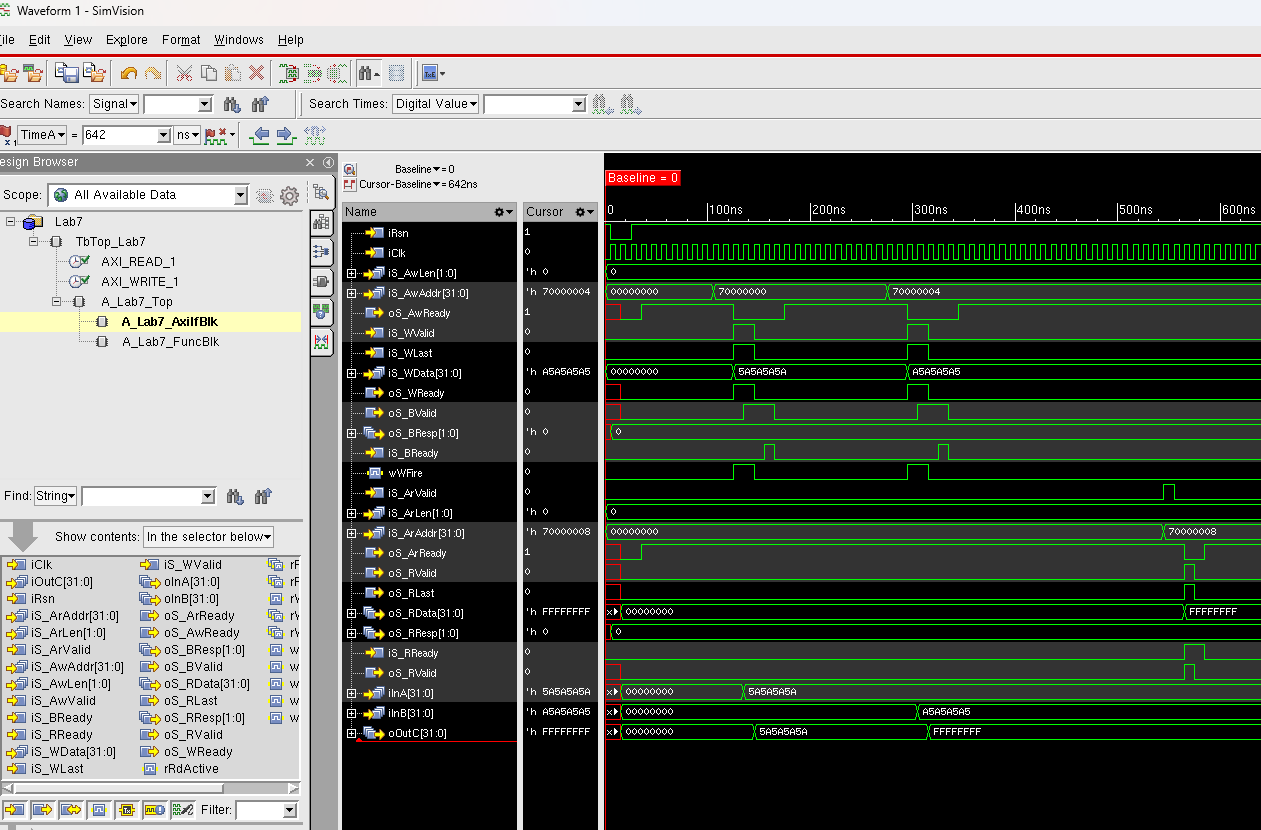Screen dimensions: 1261x830
Task: Collapse the A_Lab7_Top tree node
Action: pos(57,301)
